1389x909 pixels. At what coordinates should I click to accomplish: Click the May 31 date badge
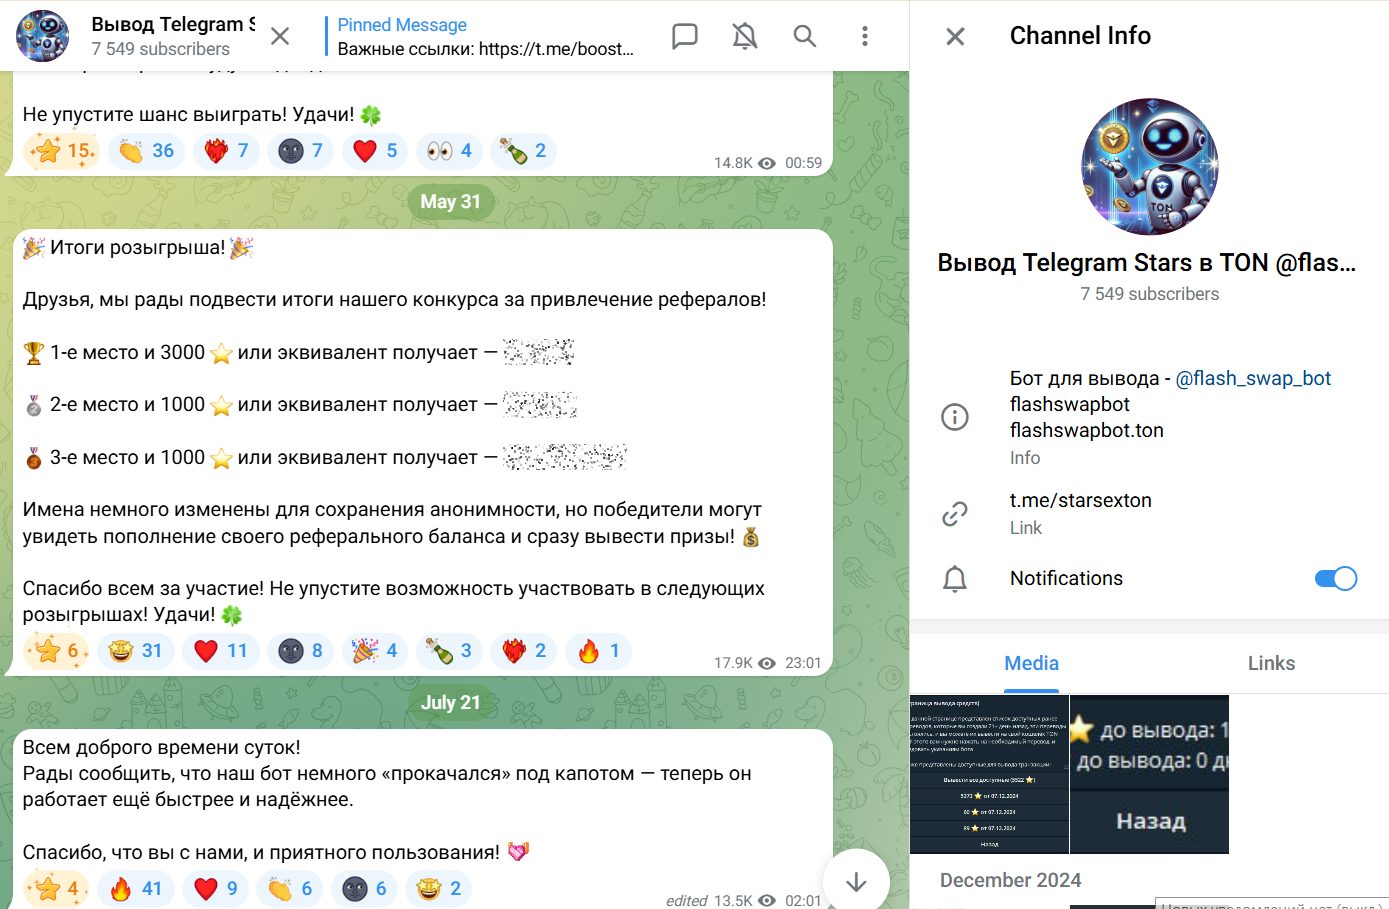click(x=450, y=201)
